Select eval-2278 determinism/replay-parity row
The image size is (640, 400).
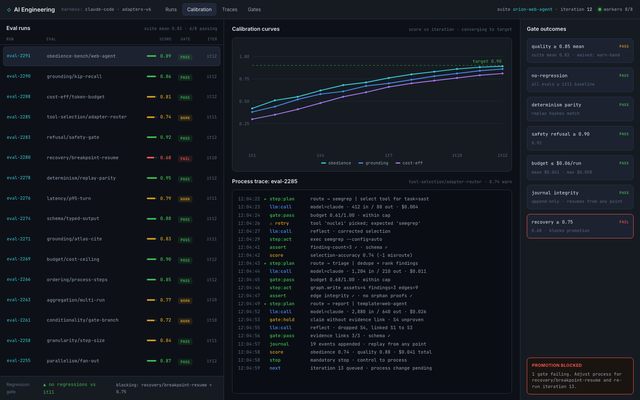[x=111, y=178]
